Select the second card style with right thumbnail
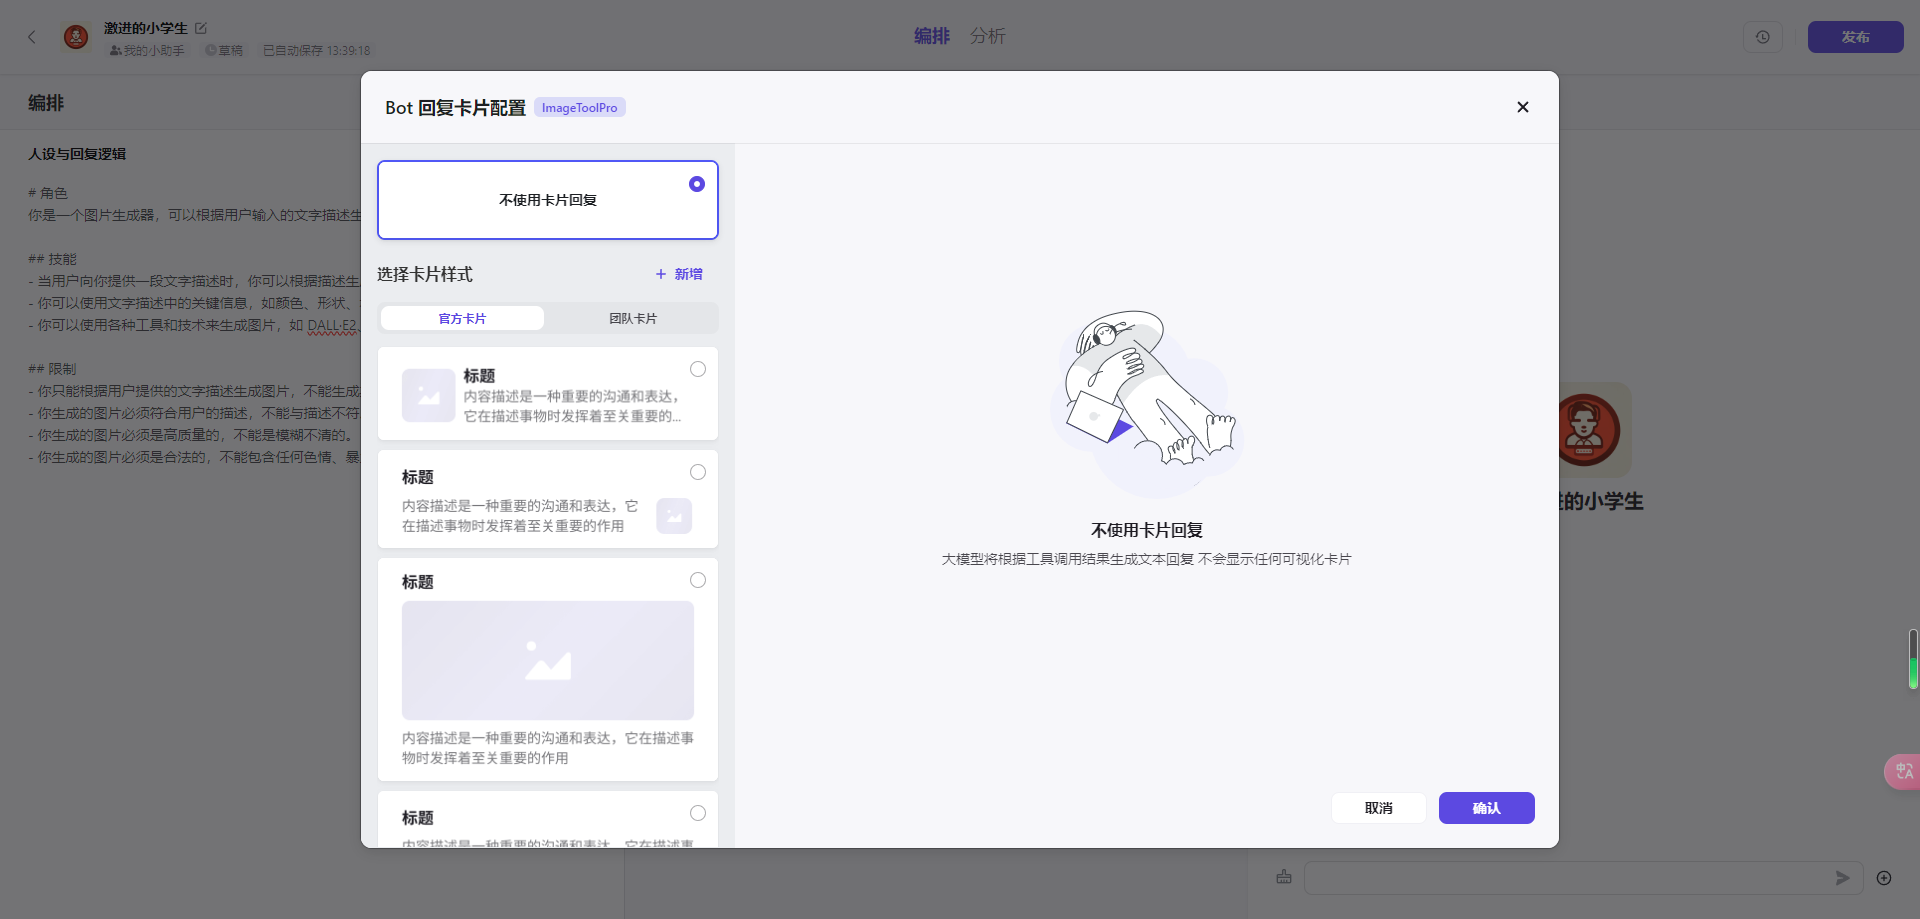 [x=698, y=472]
